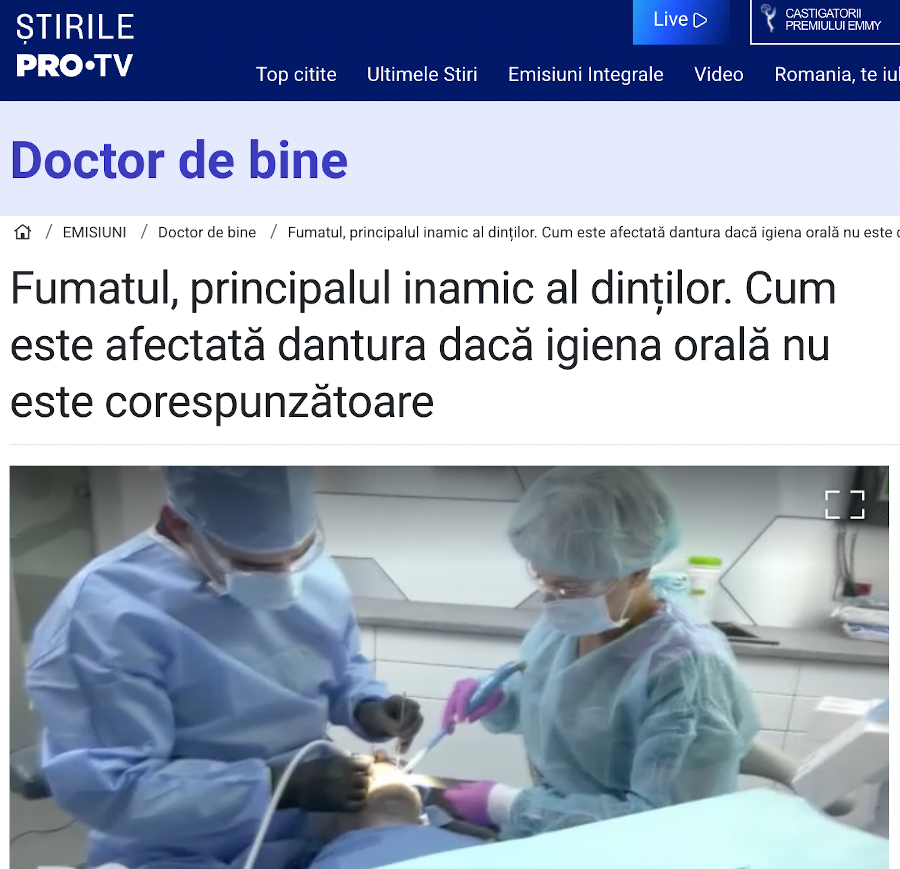The image size is (900, 869).
Task: Click the home icon in breadcrumb
Action: point(23,232)
